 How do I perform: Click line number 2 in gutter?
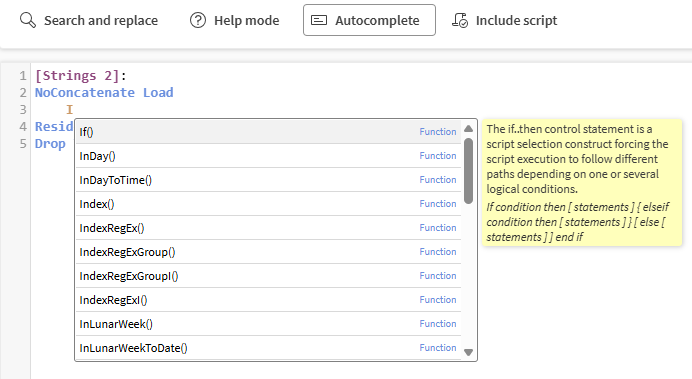(23, 93)
